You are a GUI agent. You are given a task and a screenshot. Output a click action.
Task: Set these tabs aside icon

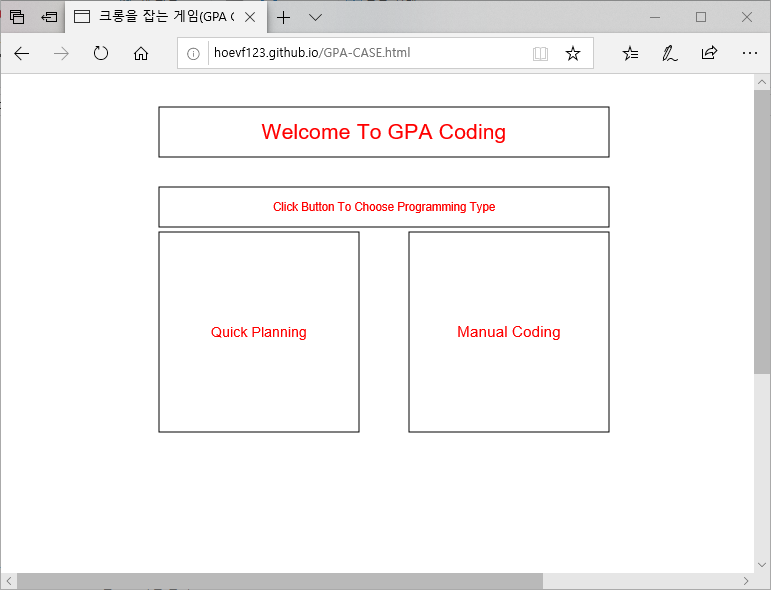(x=49, y=17)
